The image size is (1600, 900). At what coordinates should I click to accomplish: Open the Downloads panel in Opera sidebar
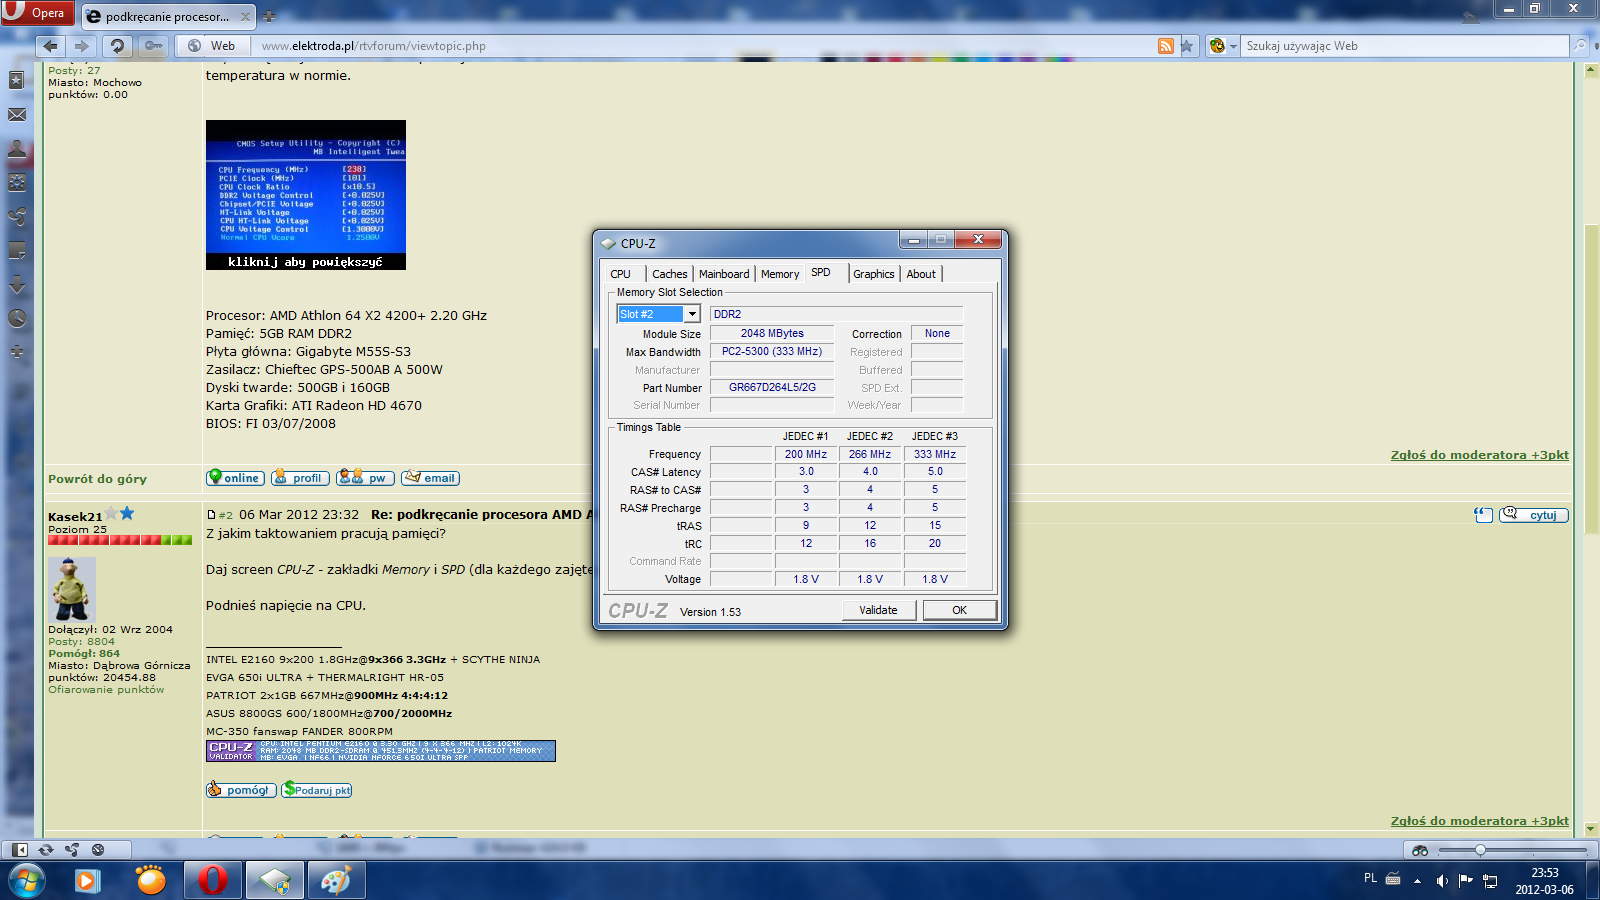click(17, 284)
